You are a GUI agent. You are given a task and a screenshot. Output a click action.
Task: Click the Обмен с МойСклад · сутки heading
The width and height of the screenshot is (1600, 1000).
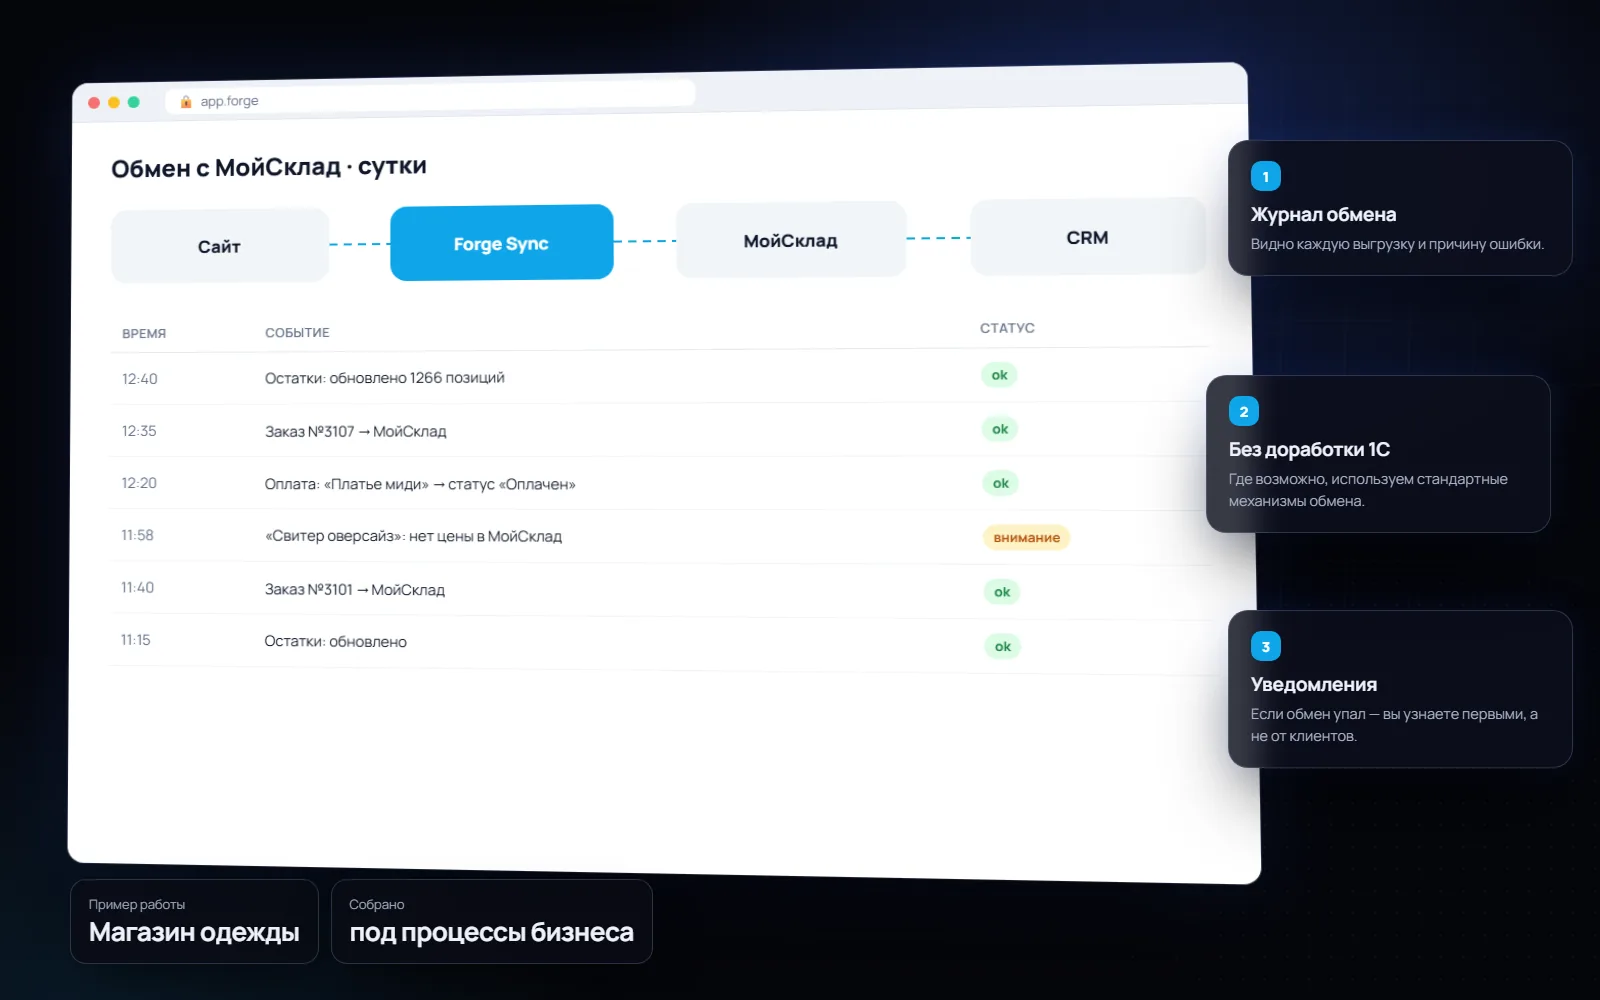pos(269,167)
